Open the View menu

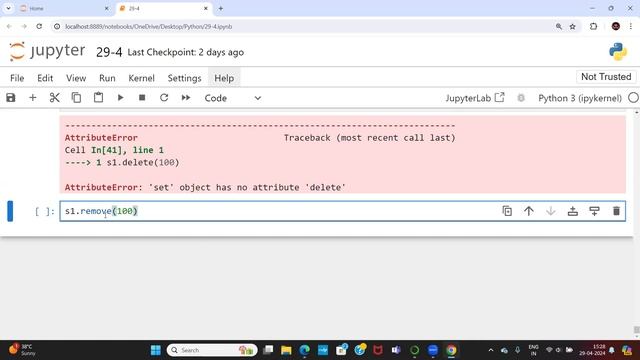pyautogui.click(x=76, y=78)
